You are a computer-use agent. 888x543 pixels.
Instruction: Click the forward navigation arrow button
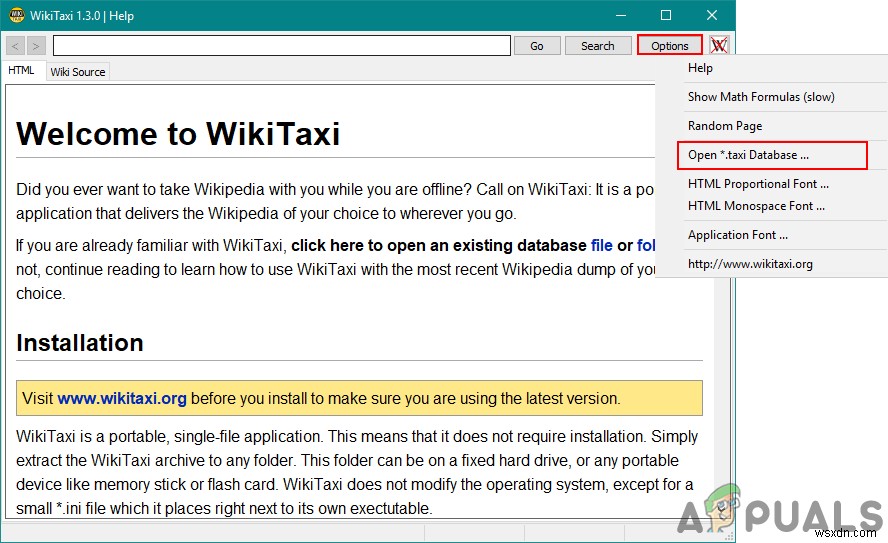pos(36,46)
